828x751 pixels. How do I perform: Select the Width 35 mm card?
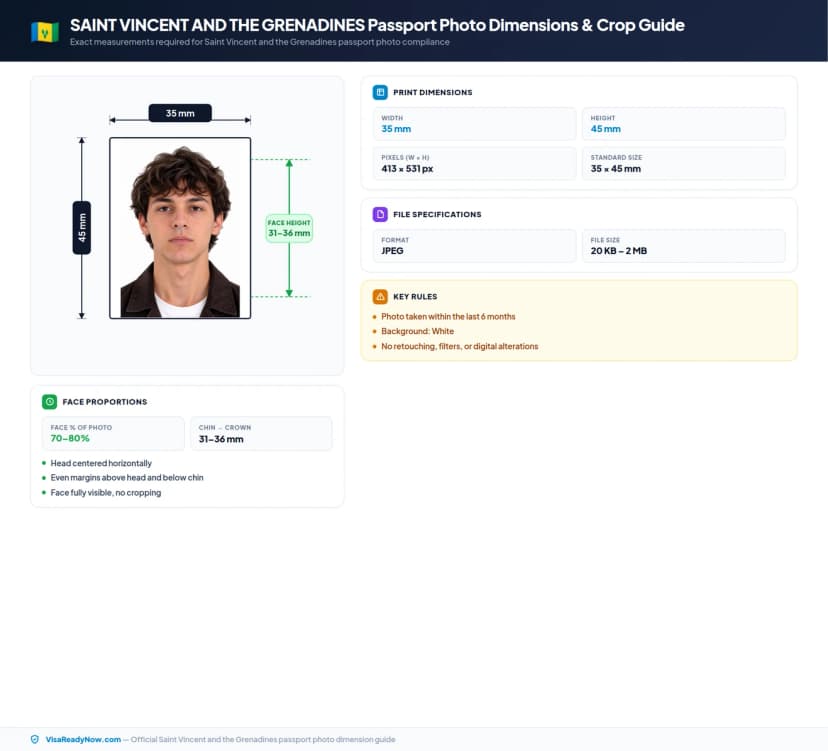pyautogui.click(x=474, y=124)
